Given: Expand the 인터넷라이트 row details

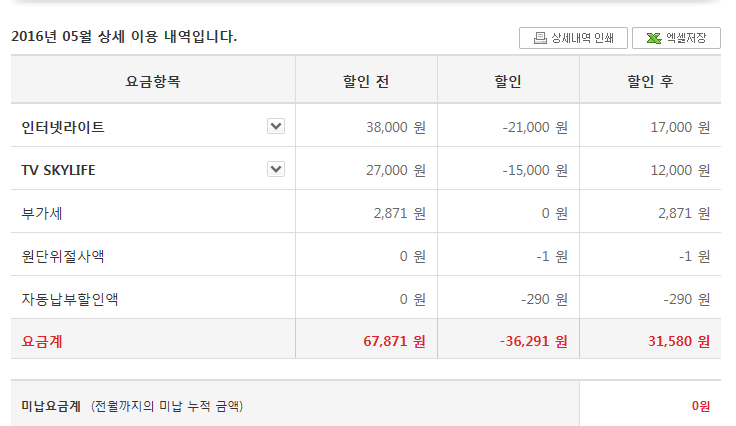Looking at the screenshot, I should [276, 127].
